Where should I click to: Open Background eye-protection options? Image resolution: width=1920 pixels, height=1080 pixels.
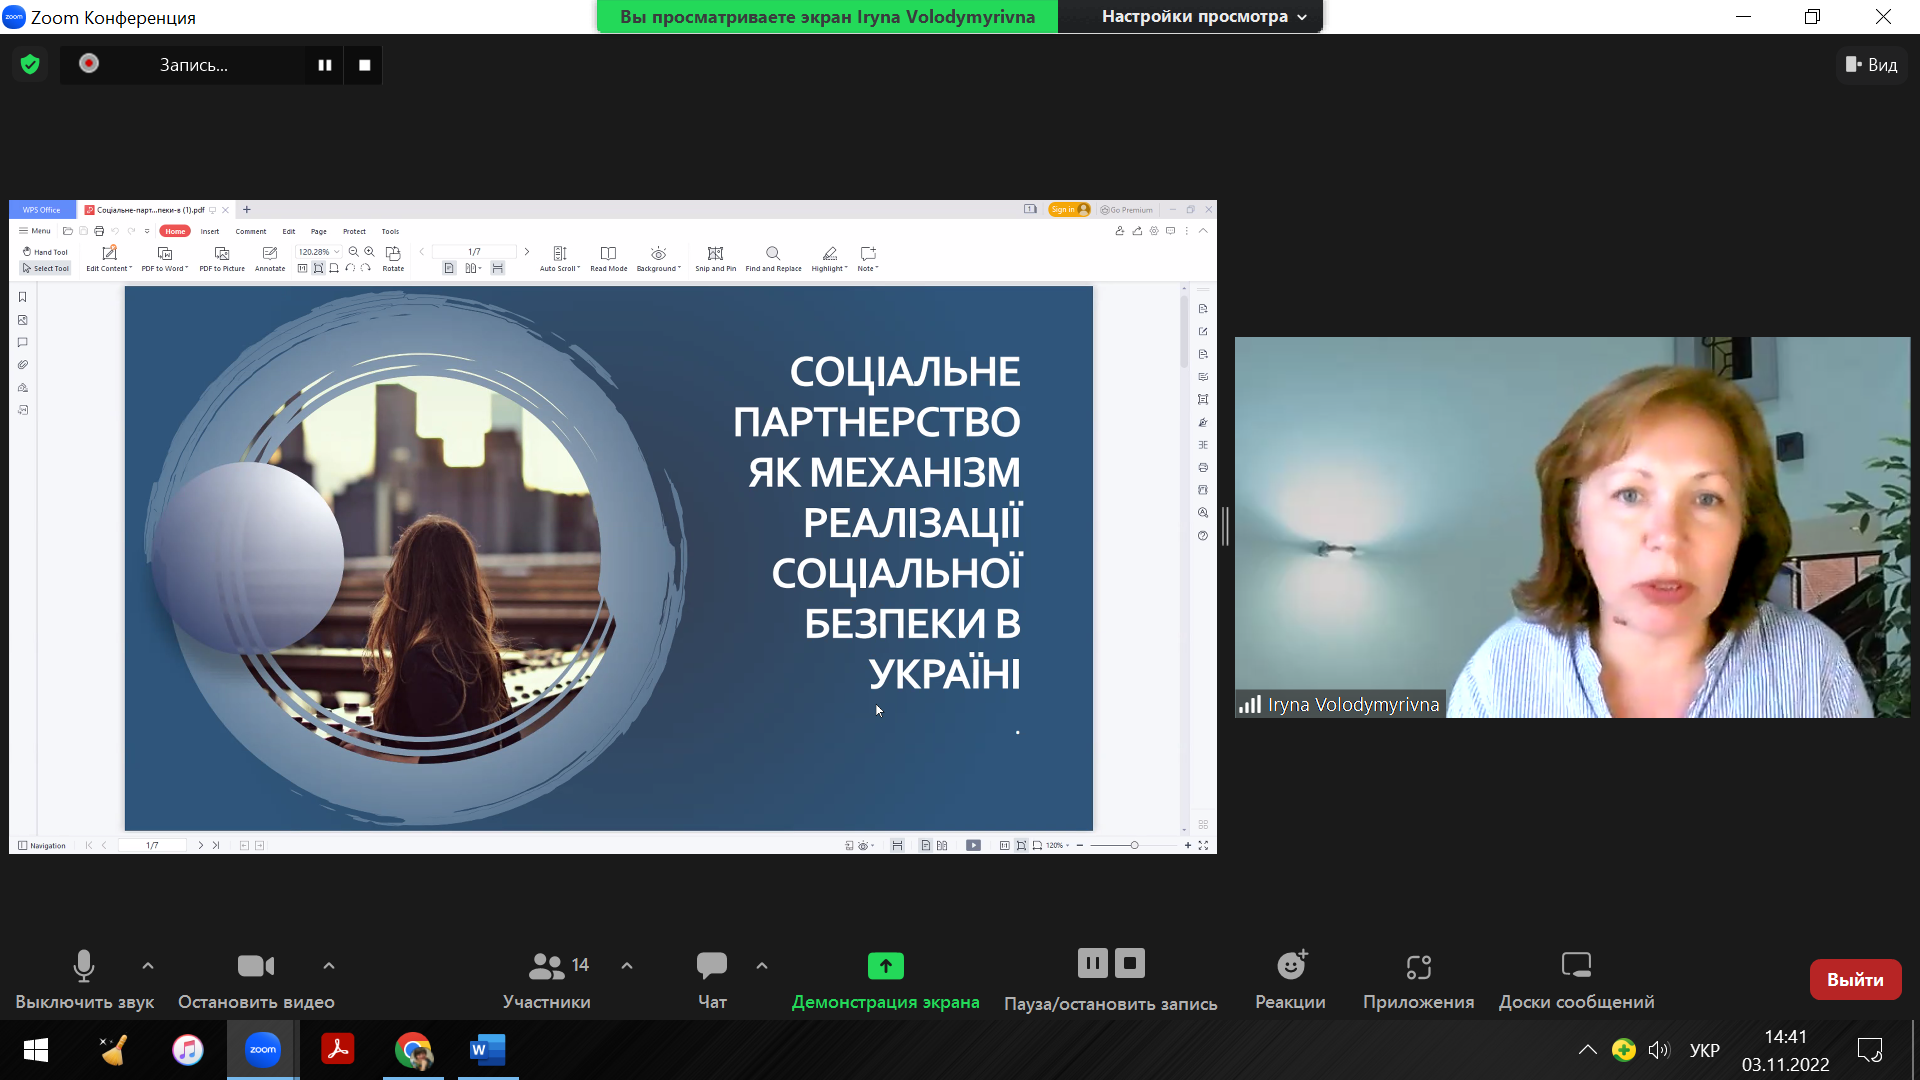pyautogui.click(x=659, y=259)
